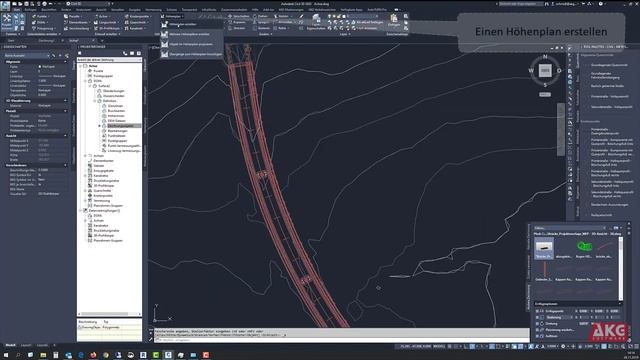640x360 pixels.
Task: Toggle the Auflösen checkbox
Action: tap(537, 336)
